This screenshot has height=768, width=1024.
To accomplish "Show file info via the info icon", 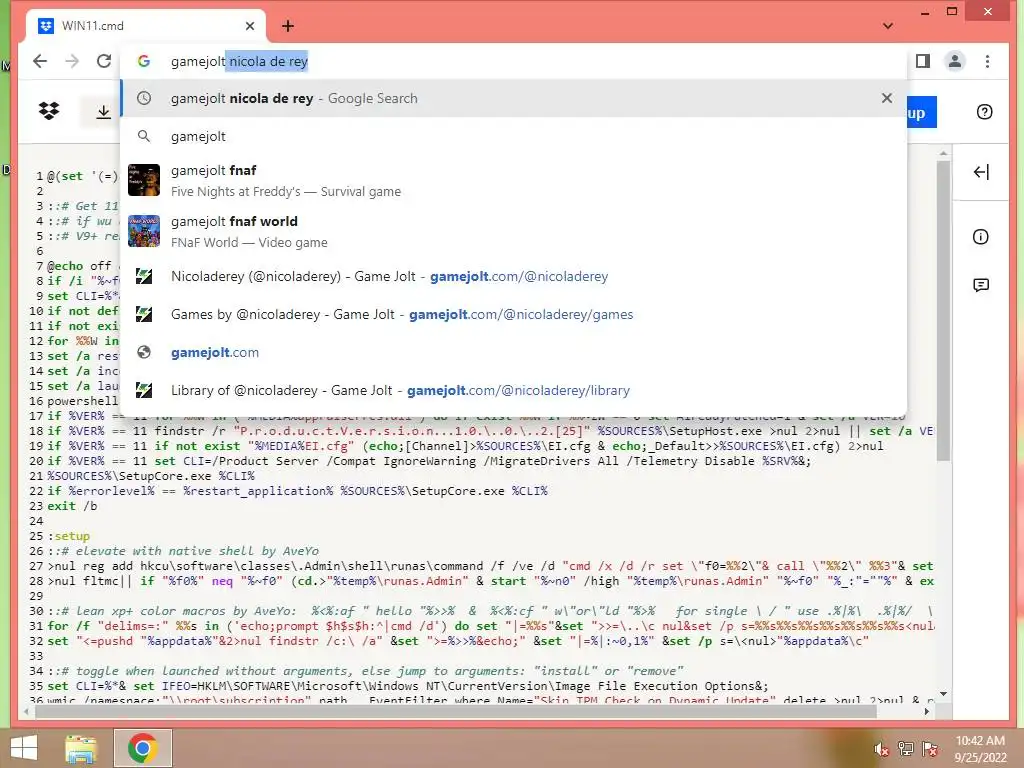I will point(980,236).
